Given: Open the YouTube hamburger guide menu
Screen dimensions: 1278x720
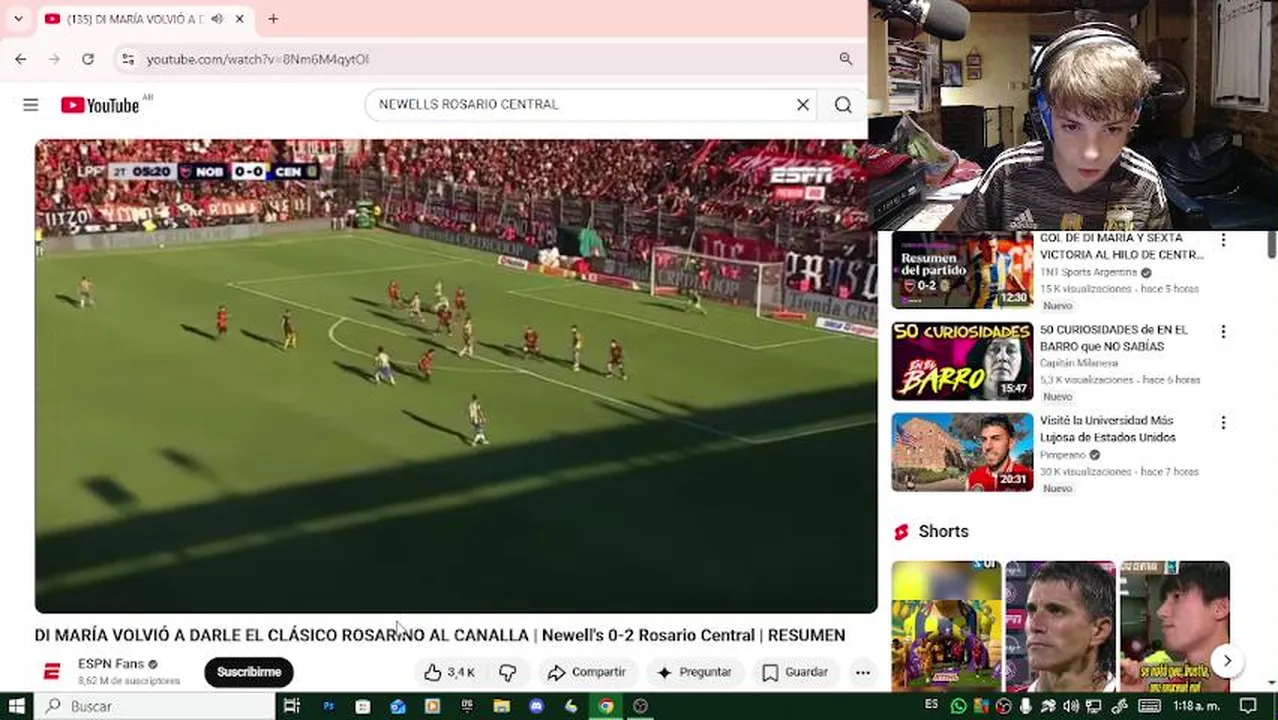Looking at the screenshot, I should [31, 105].
